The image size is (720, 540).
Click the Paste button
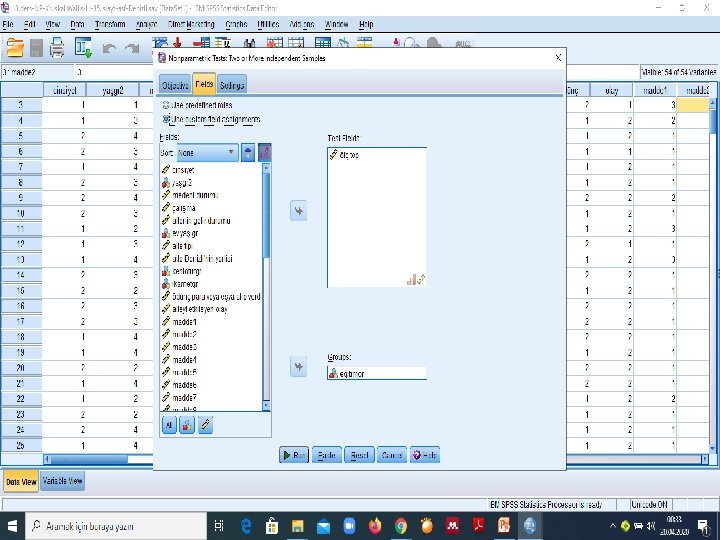click(x=327, y=455)
